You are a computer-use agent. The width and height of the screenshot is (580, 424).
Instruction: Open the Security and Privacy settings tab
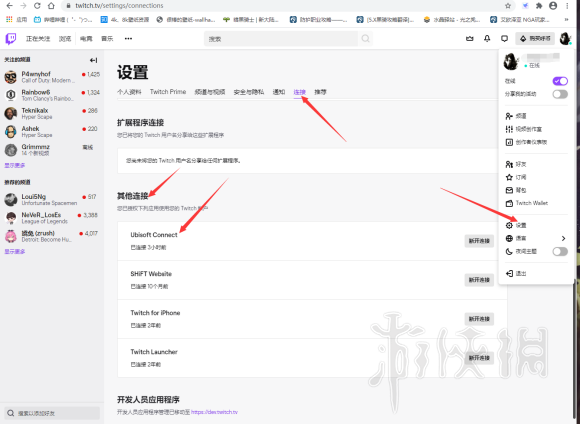tap(249, 92)
